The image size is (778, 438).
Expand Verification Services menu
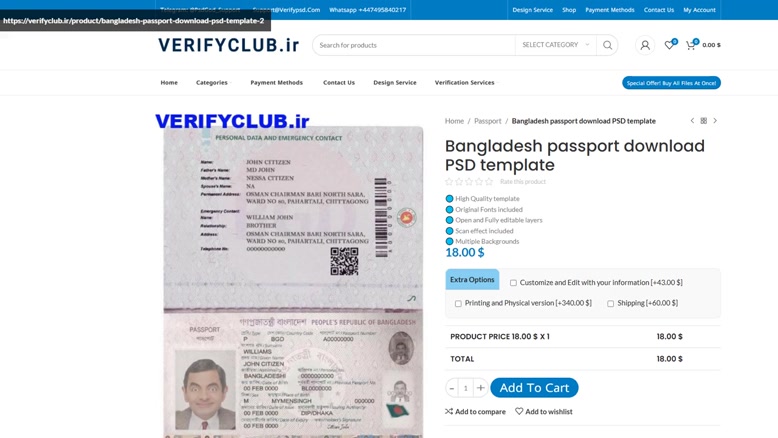466,82
